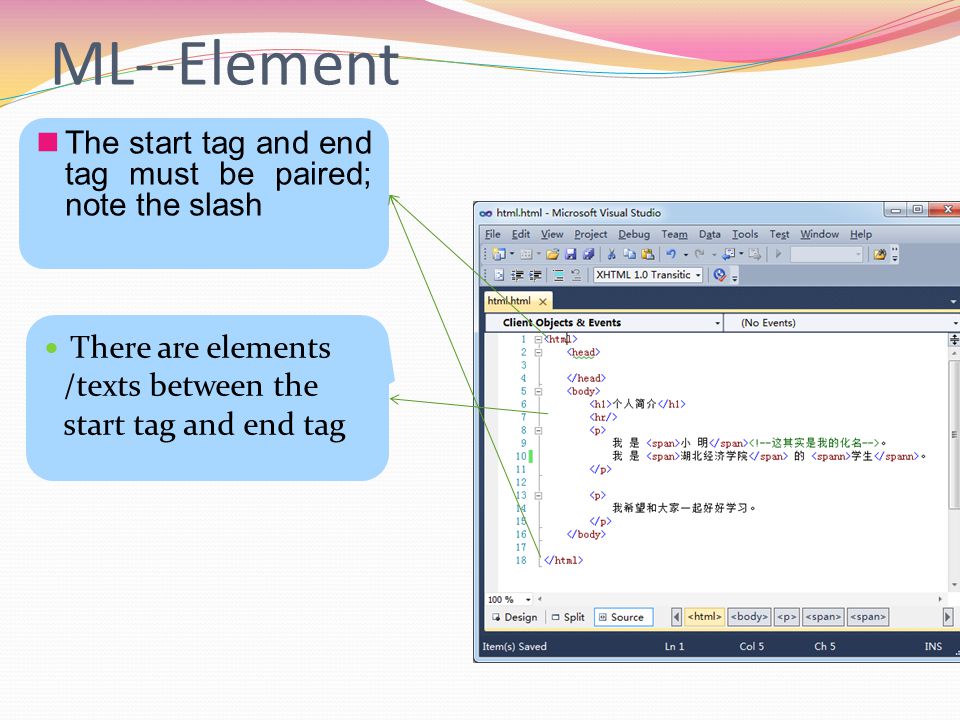Viewport: 960px width, 720px height.
Task: Open the active documents list arrow
Action: [x=953, y=301]
